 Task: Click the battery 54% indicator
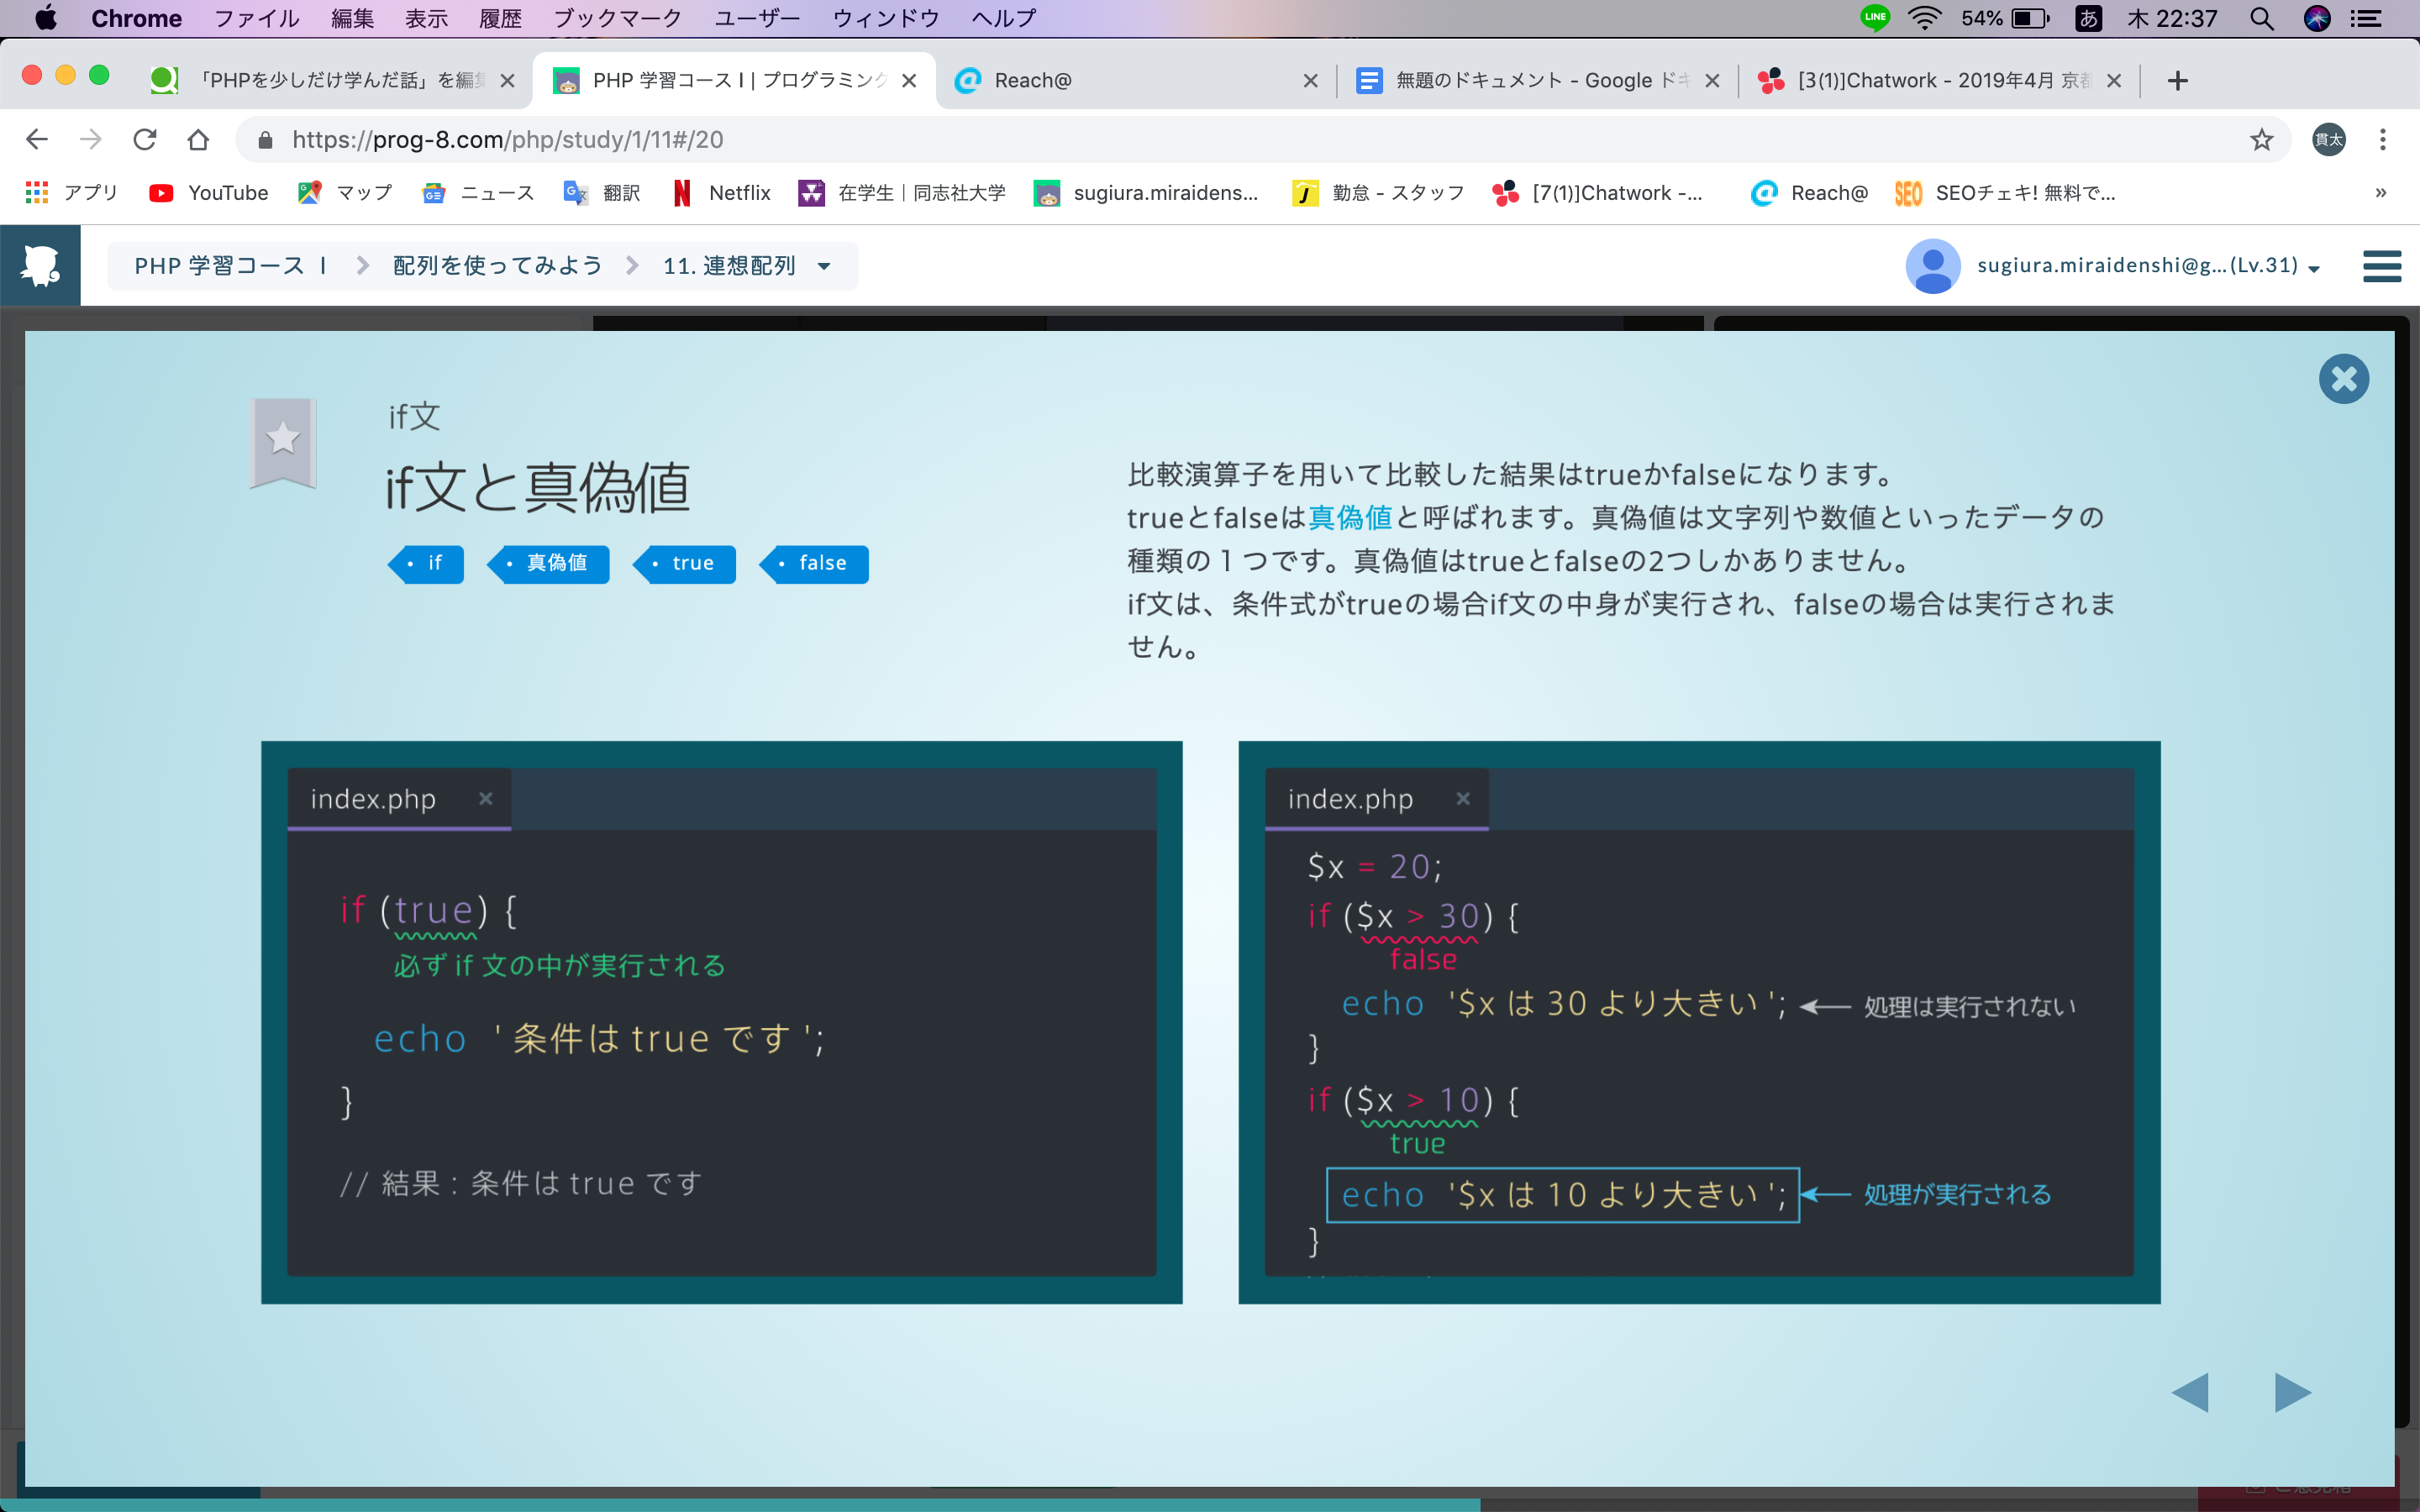coord(2005,18)
